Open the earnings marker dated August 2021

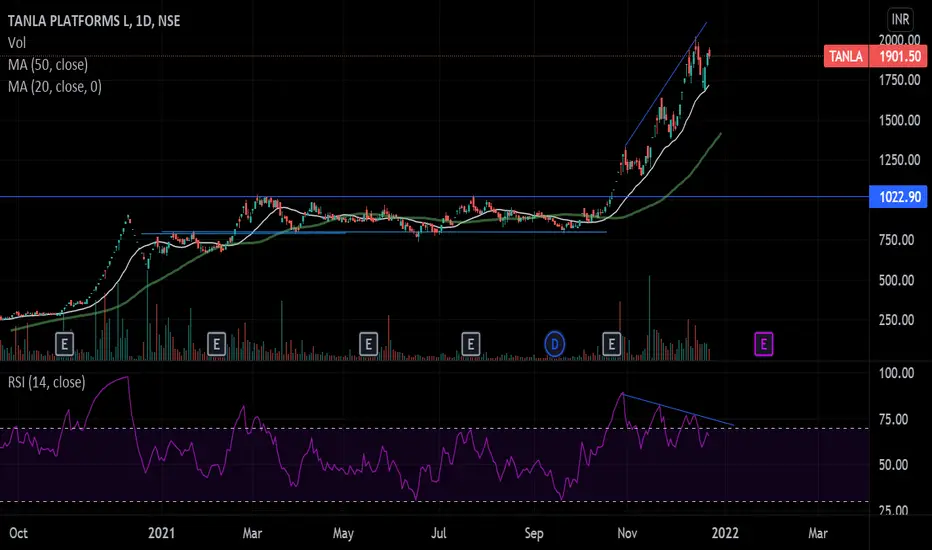click(471, 344)
